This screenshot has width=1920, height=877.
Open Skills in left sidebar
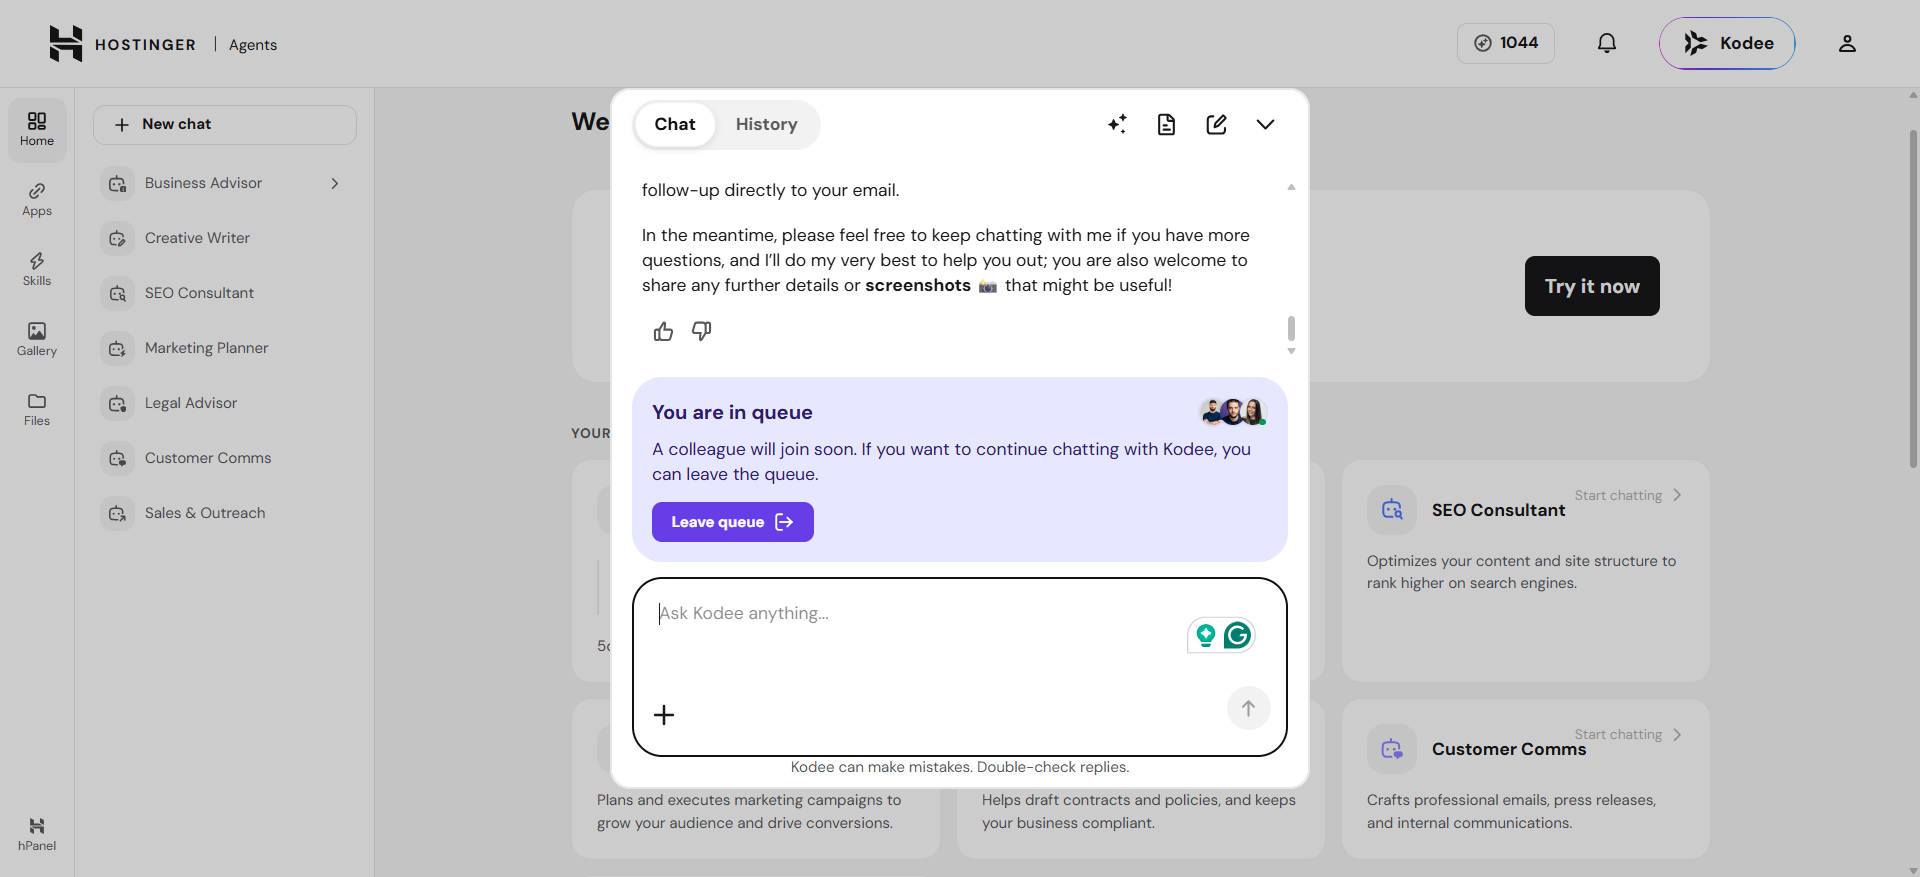[x=37, y=270]
